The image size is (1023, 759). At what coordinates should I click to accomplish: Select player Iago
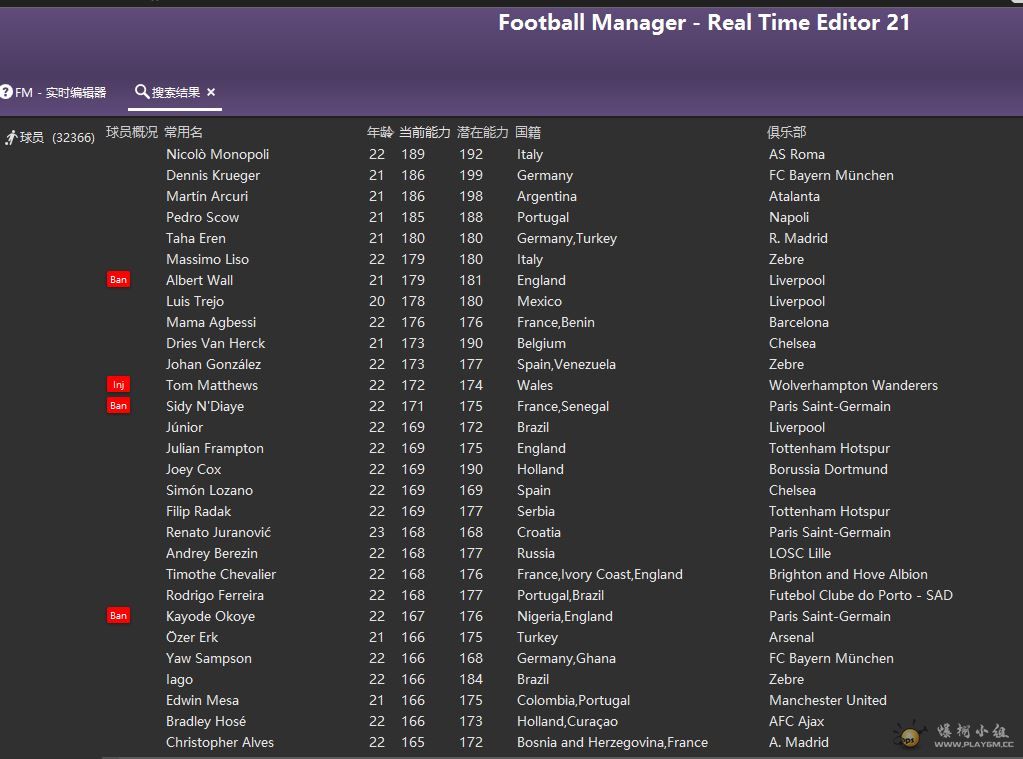pos(179,679)
